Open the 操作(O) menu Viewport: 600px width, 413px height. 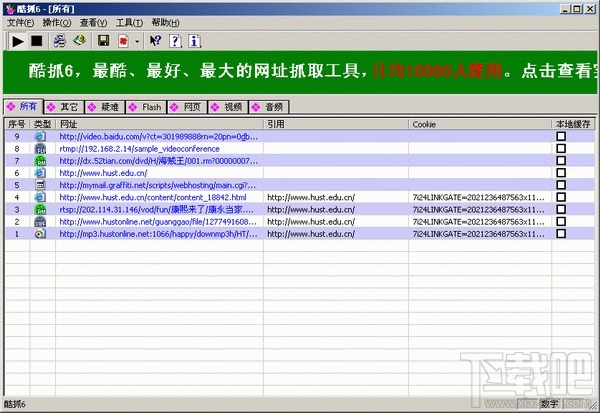point(57,23)
